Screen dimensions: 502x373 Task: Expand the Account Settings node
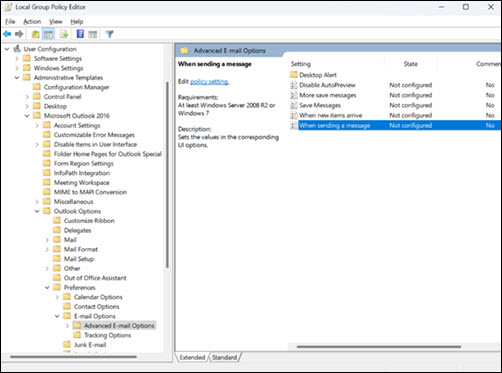(x=37, y=125)
